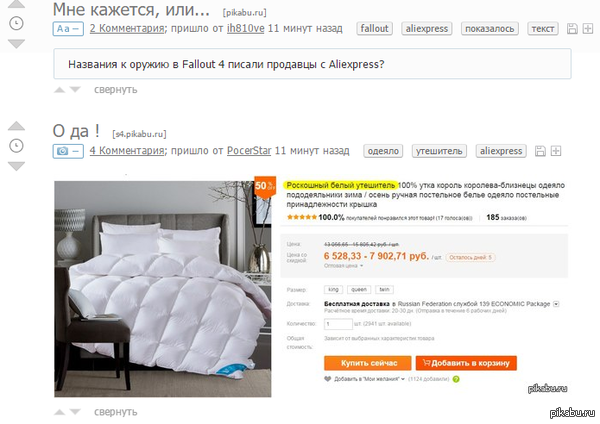This screenshot has width=600, height=424.
Task: Open user profile ih810ve
Action: click(x=246, y=29)
